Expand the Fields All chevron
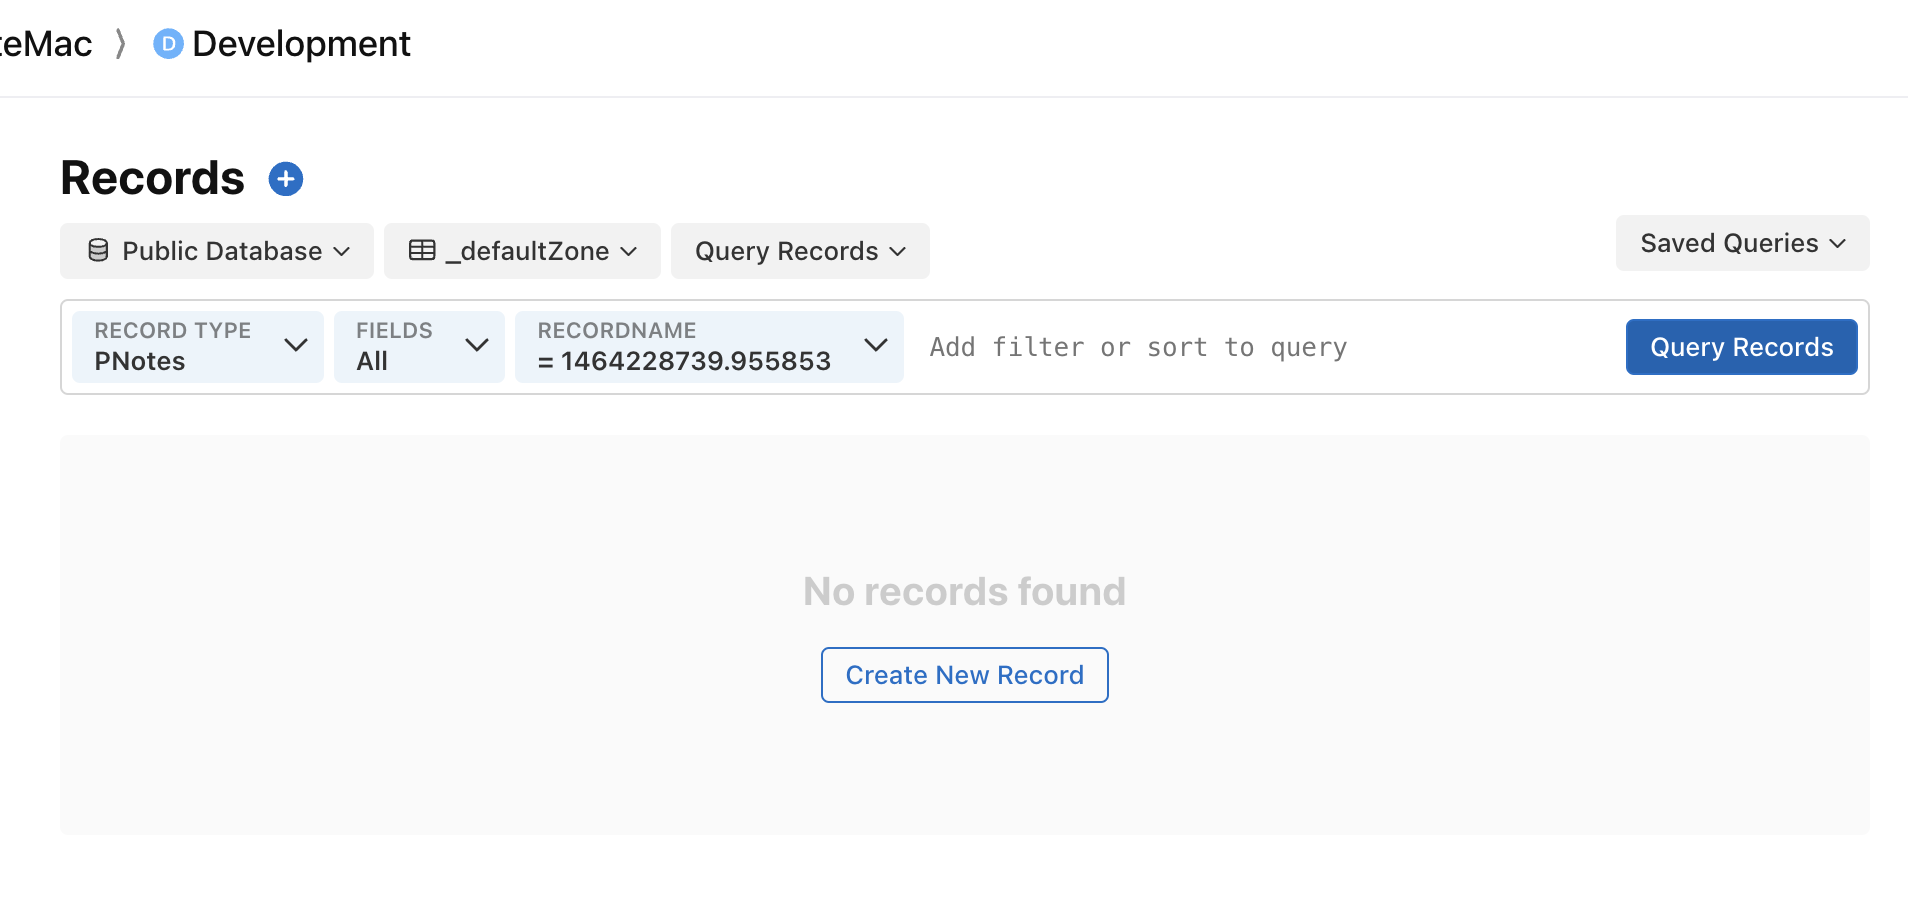1908x916 pixels. click(x=477, y=345)
